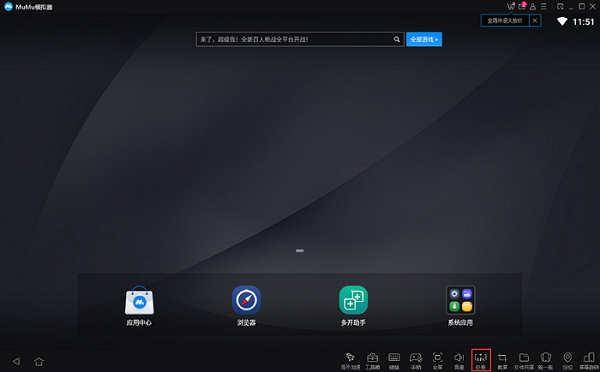Image resolution: width=600 pixels, height=372 pixels.
Task: Minimize the MuMu emulator window
Action: click(571, 7)
